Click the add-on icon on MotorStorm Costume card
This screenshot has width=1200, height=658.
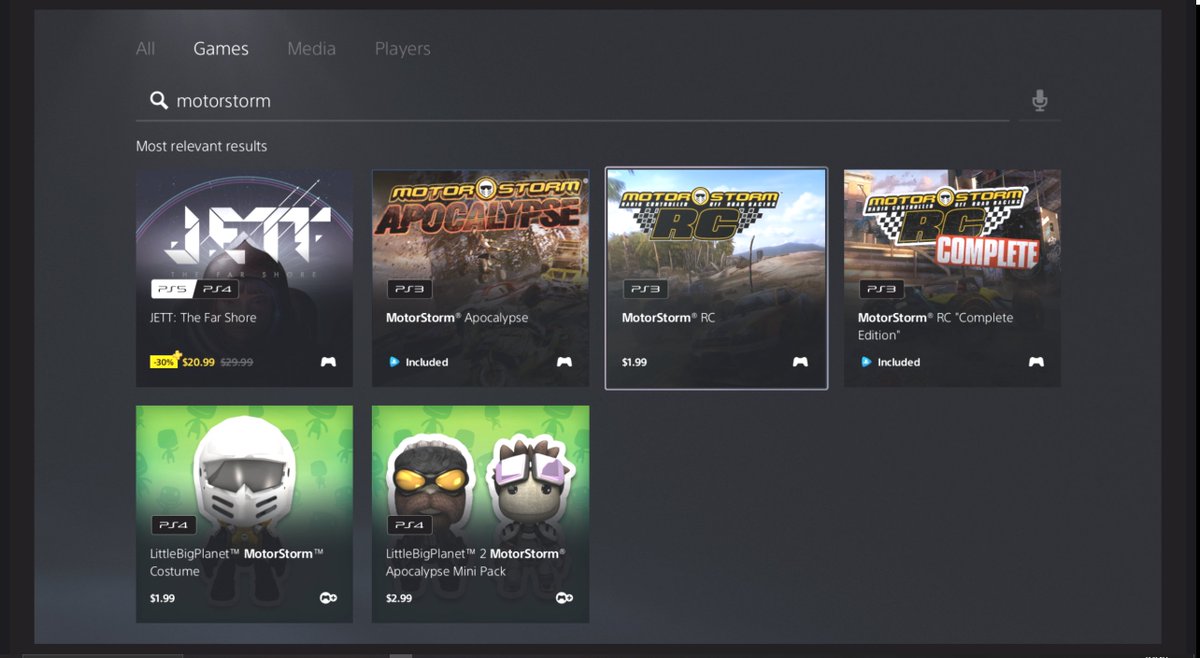point(328,598)
